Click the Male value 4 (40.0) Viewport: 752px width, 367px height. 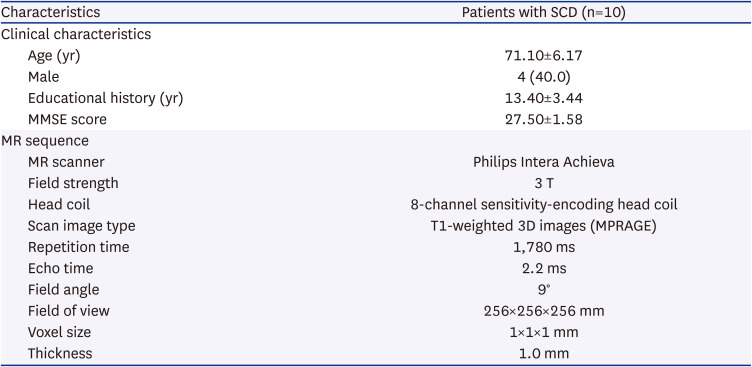pyautogui.click(x=543, y=77)
